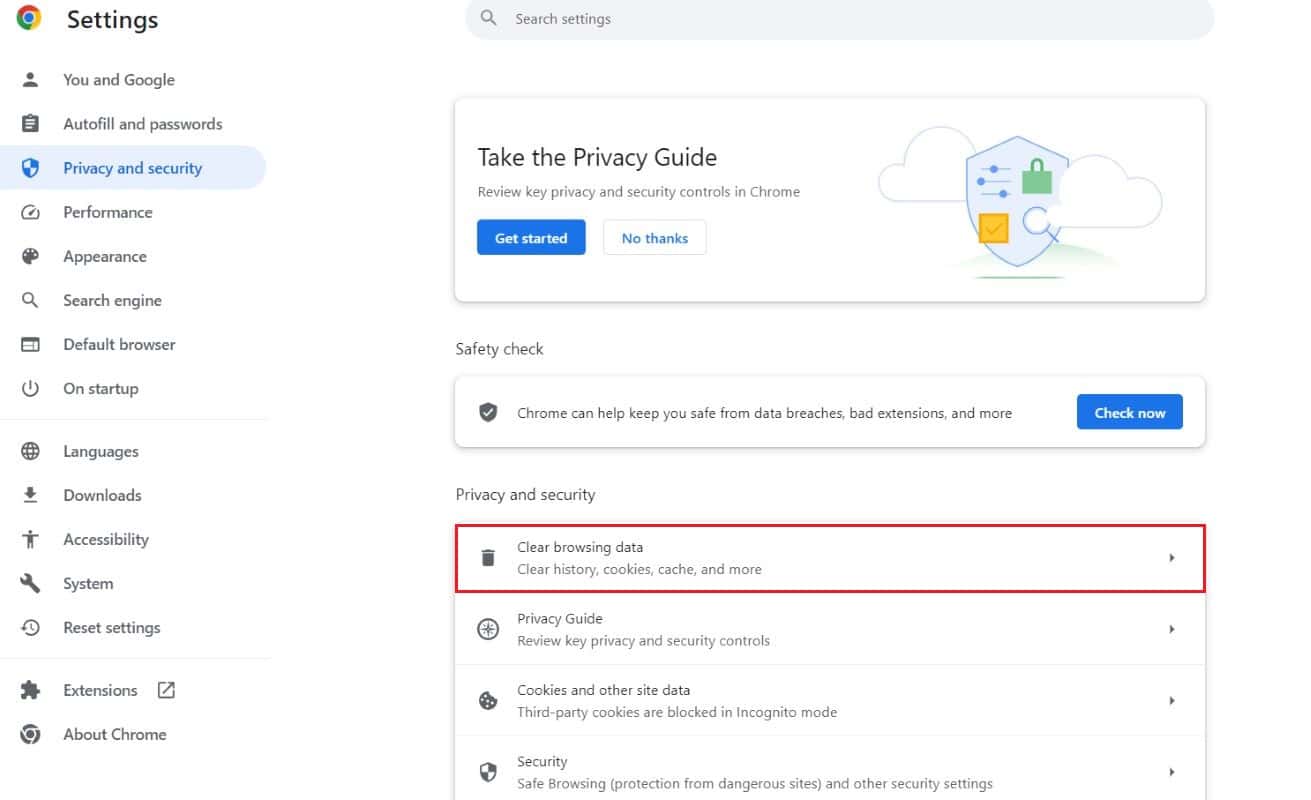Click the palette icon for Appearance
The height and width of the screenshot is (800, 1311).
coord(30,256)
